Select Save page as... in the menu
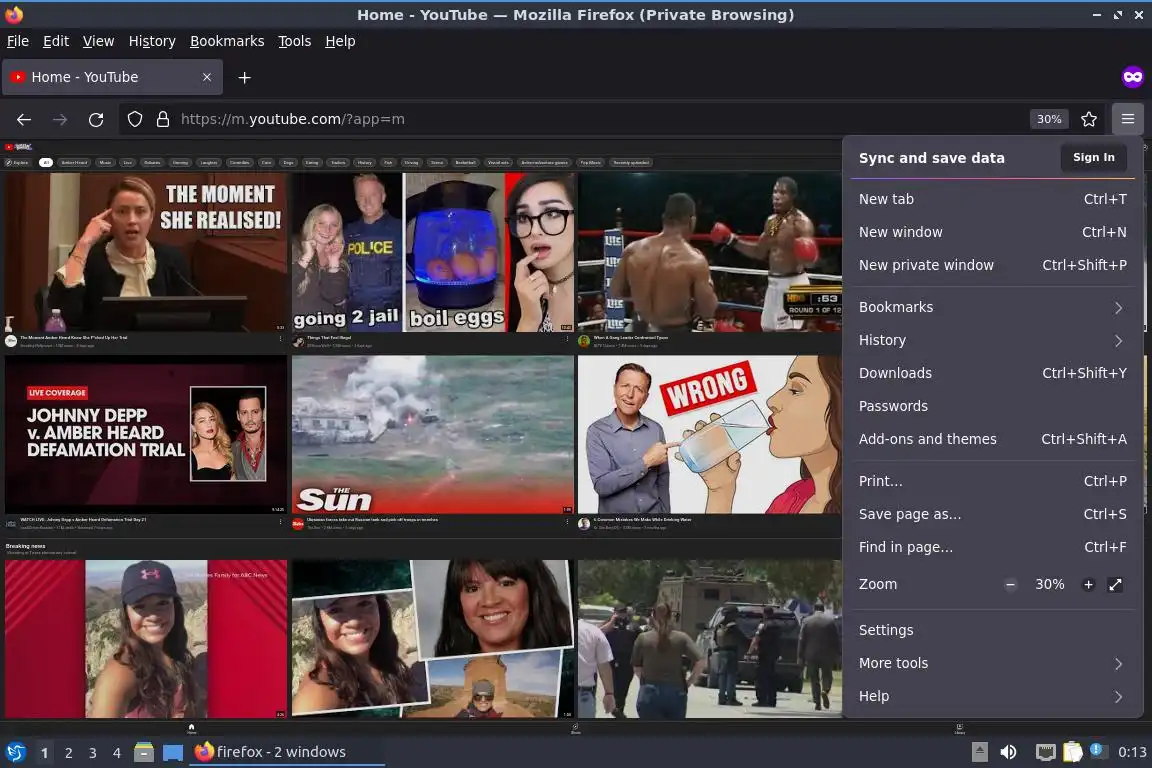The image size is (1152, 768). 991,514
